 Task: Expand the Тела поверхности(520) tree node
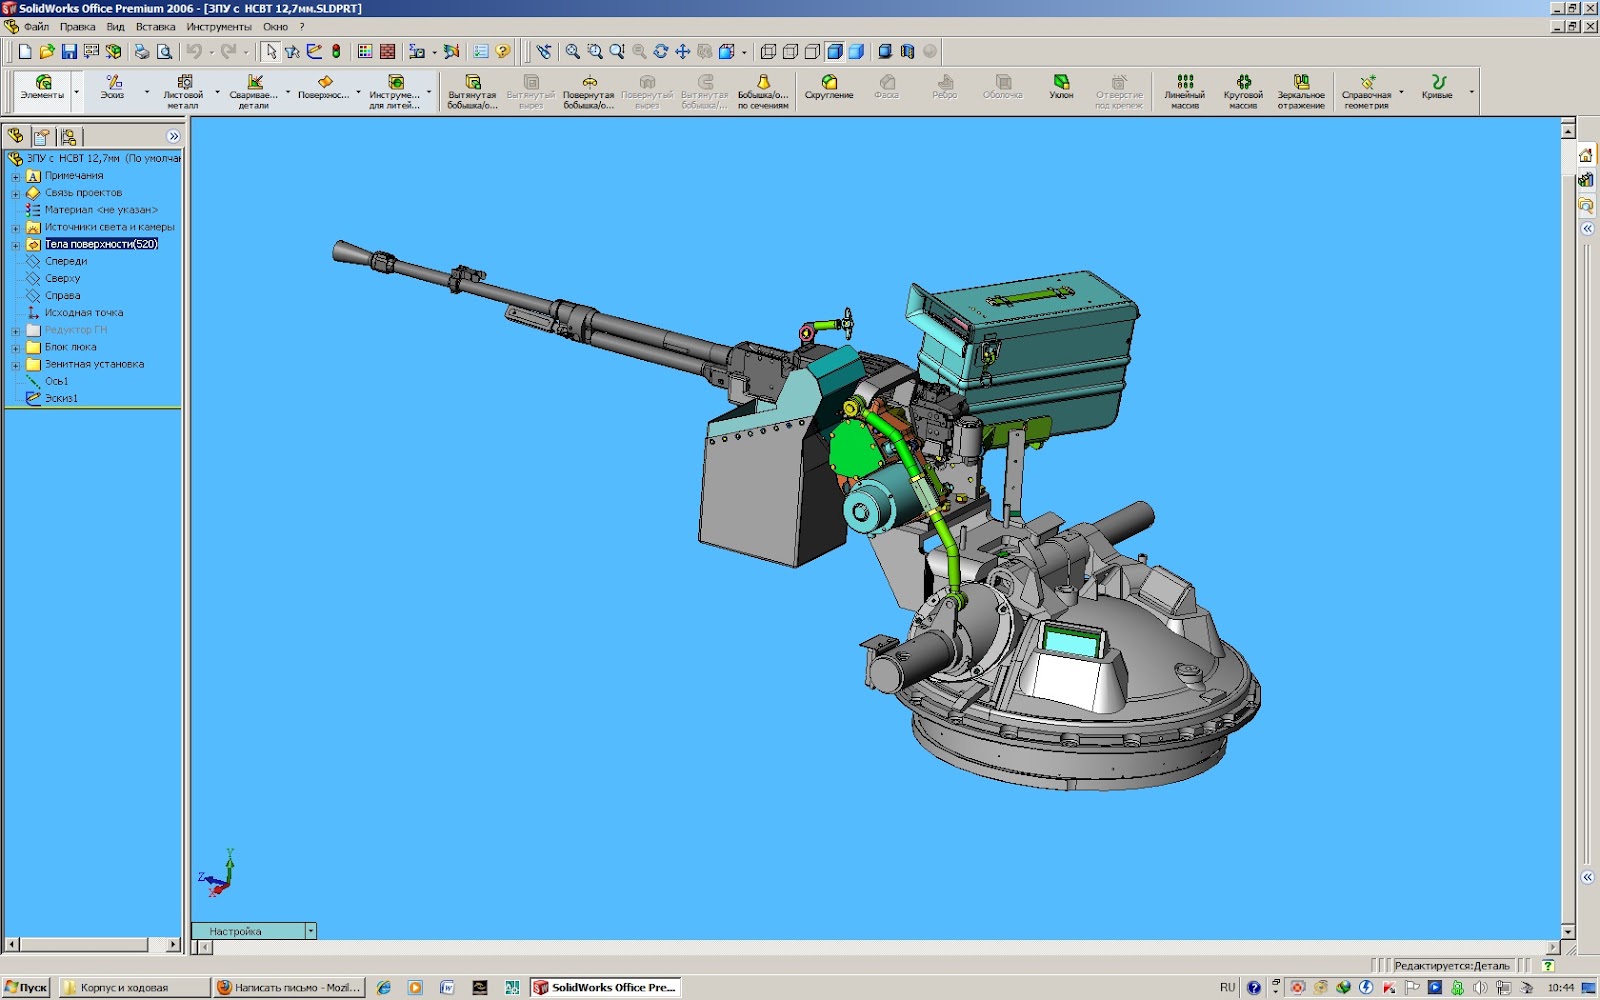pos(15,245)
